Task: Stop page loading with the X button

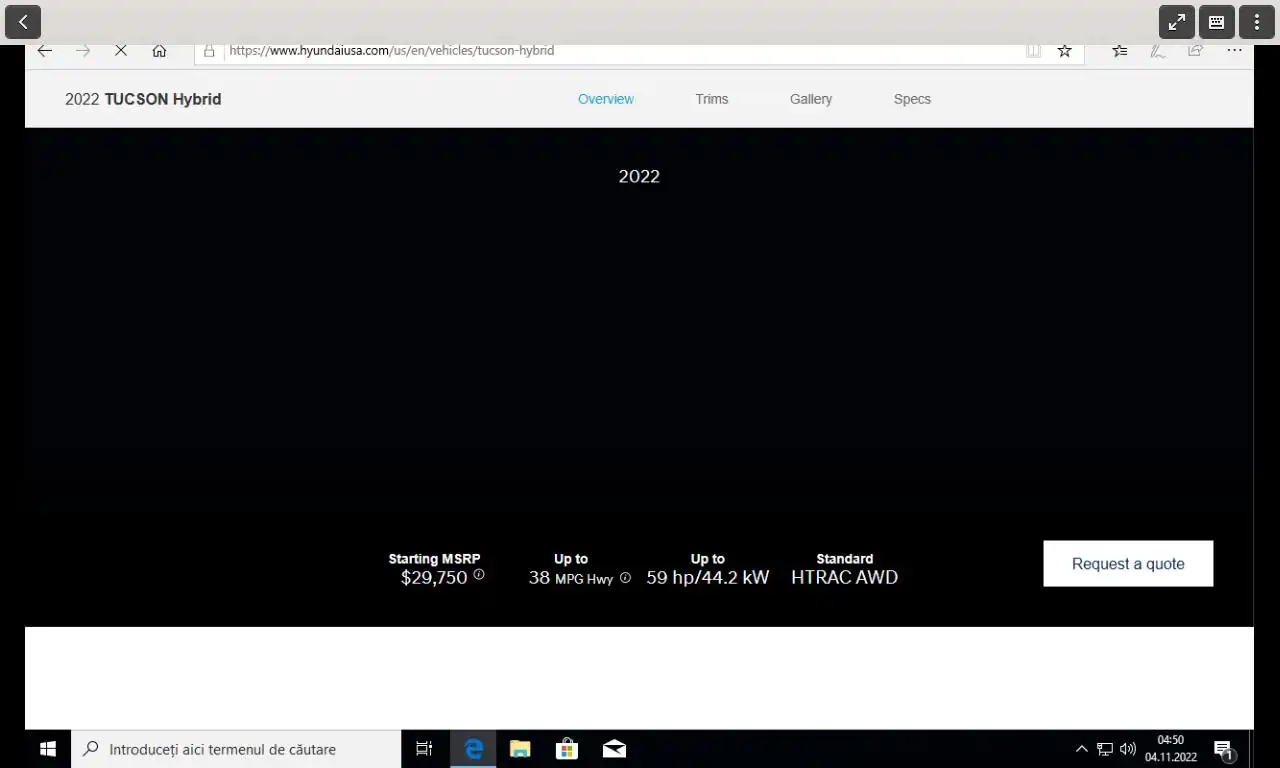Action: (x=121, y=50)
